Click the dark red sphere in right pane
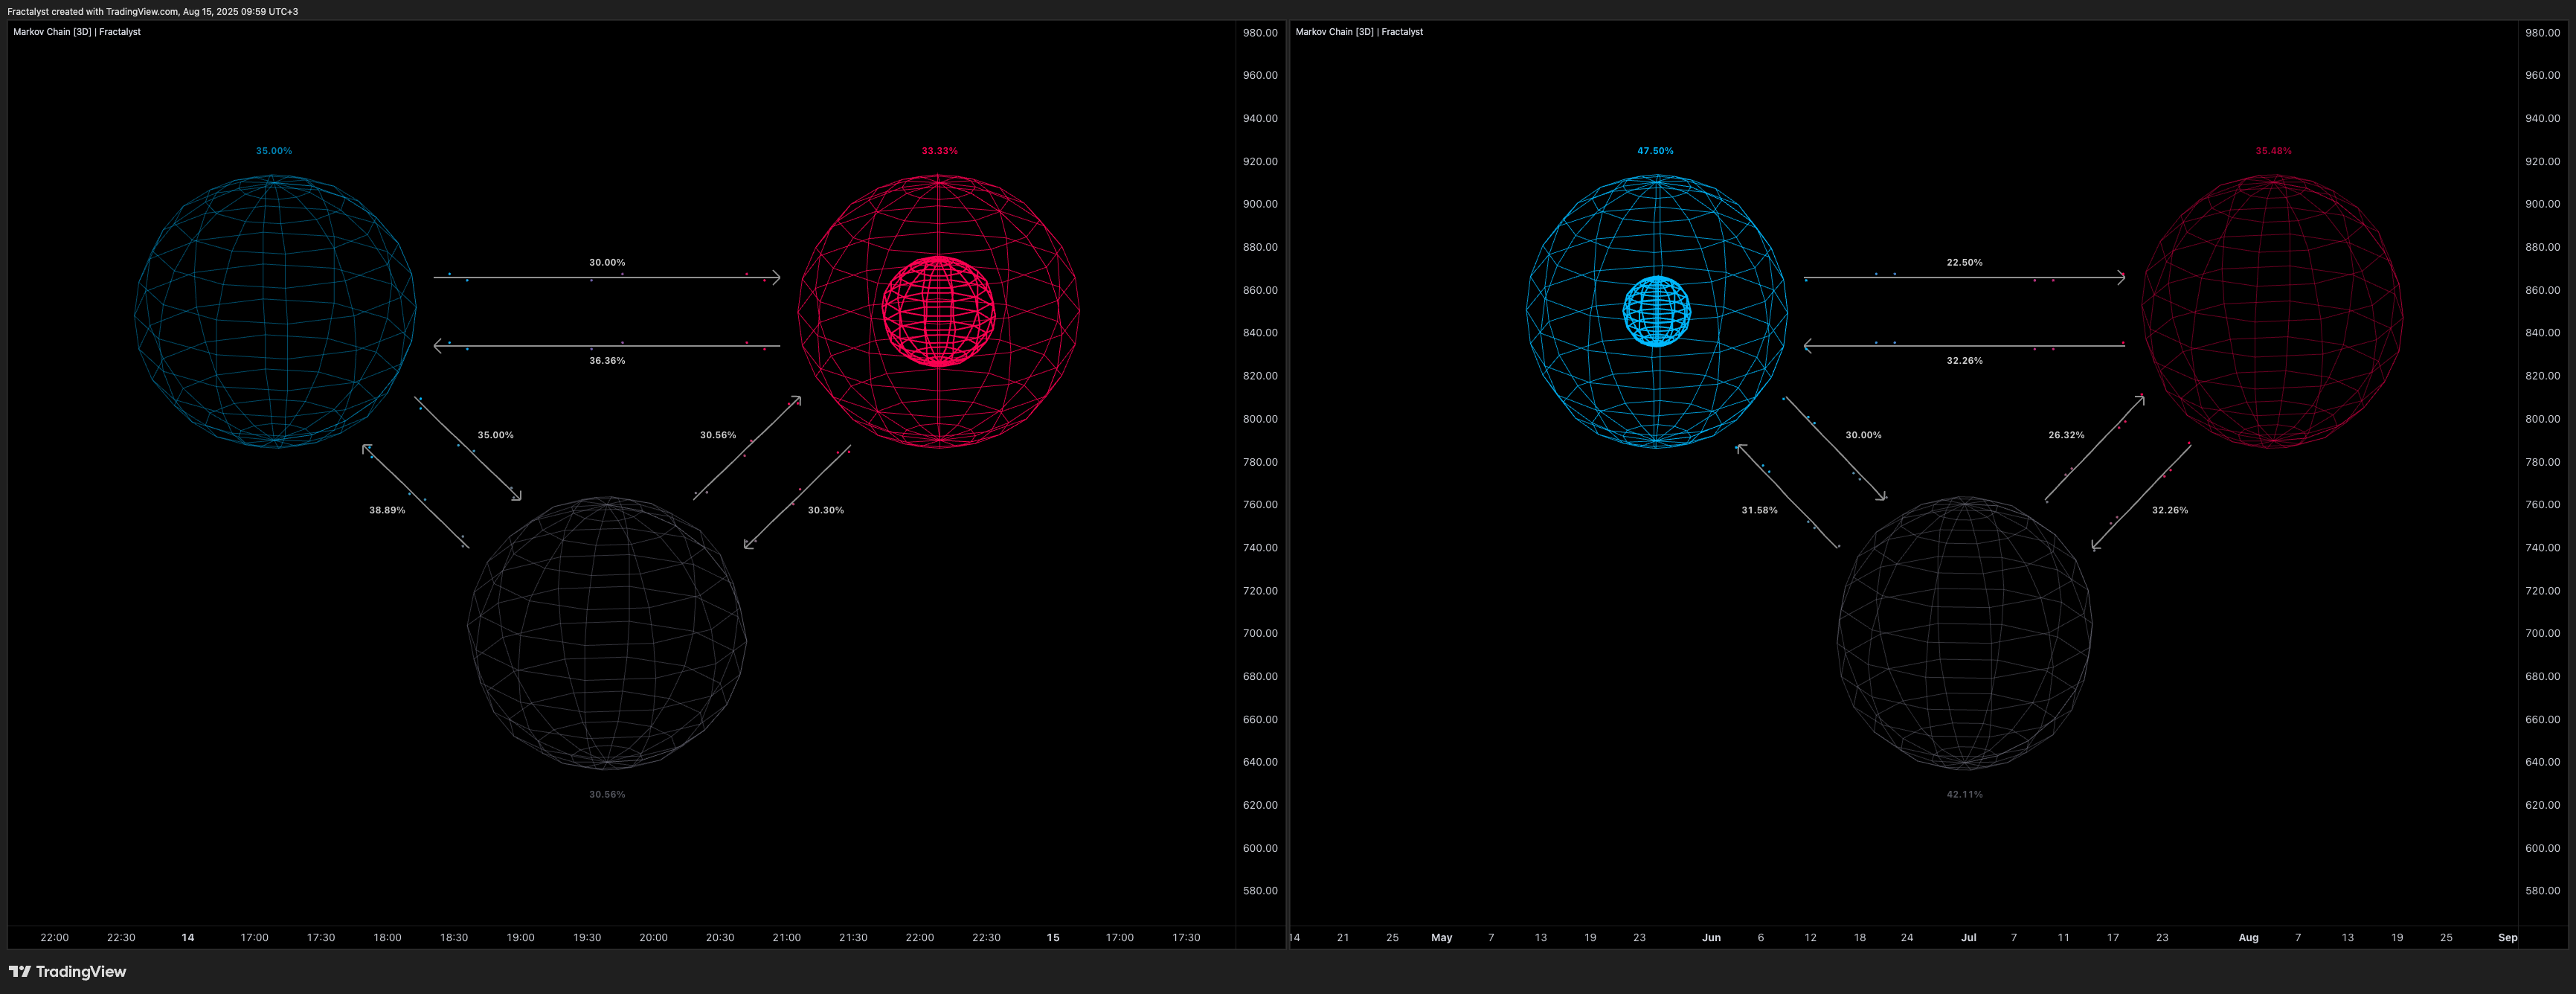Viewport: 2576px width, 994px height. tap(2272, 311)
